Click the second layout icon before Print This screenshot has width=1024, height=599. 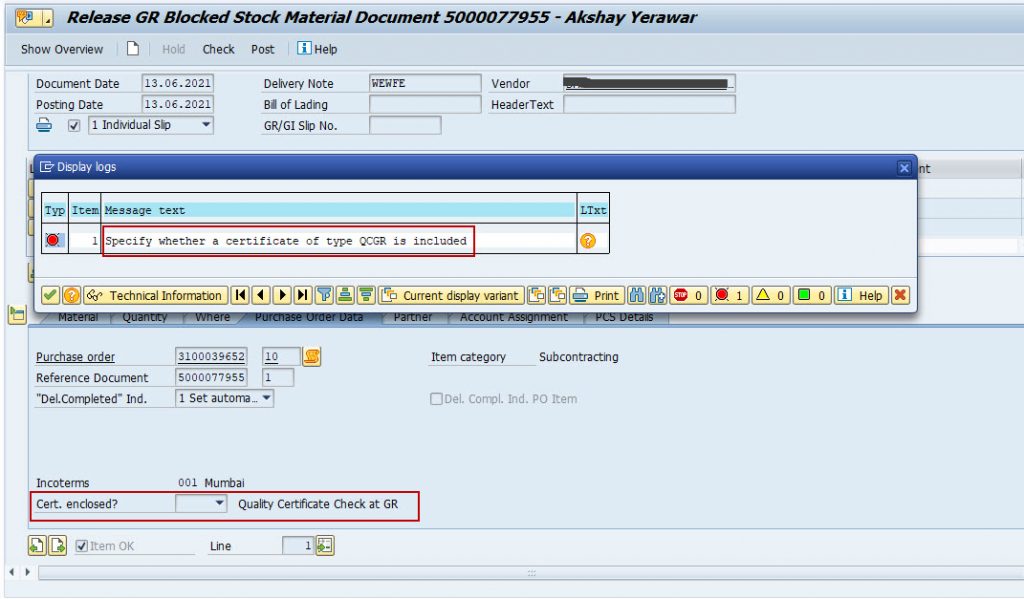558,295
